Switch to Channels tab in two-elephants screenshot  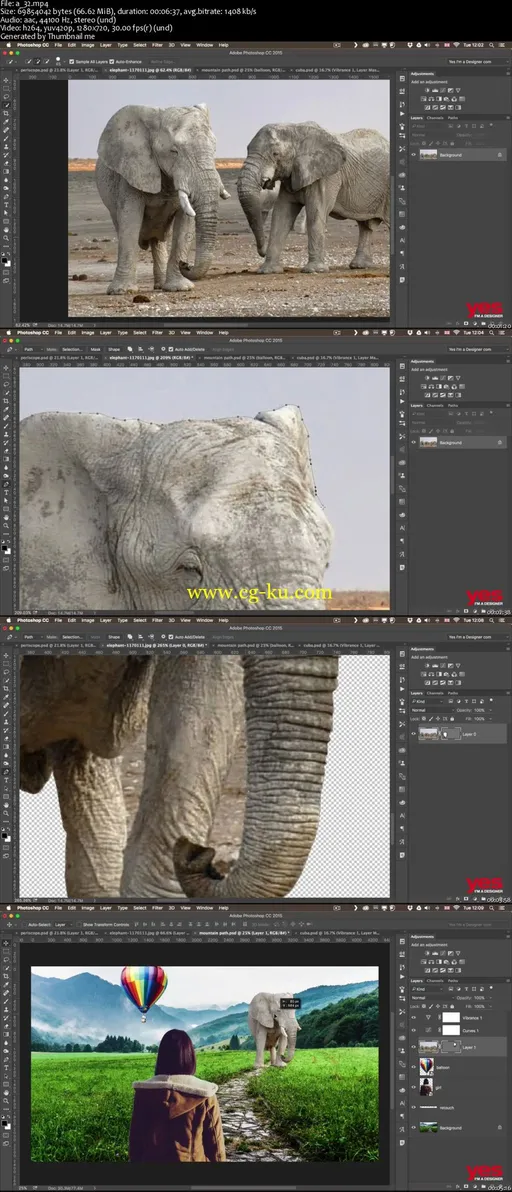click(435, 118)
